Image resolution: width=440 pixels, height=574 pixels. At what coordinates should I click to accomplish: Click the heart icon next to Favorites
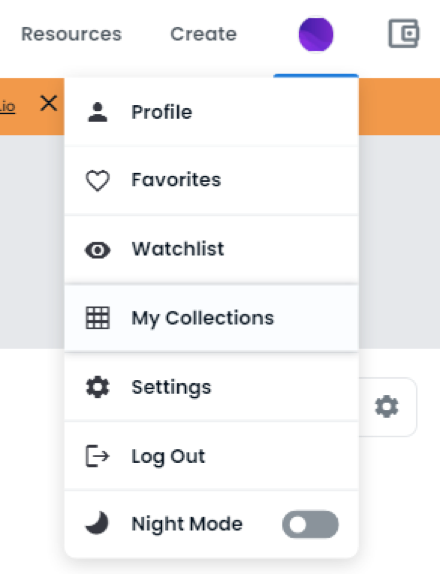click(98, 180)
